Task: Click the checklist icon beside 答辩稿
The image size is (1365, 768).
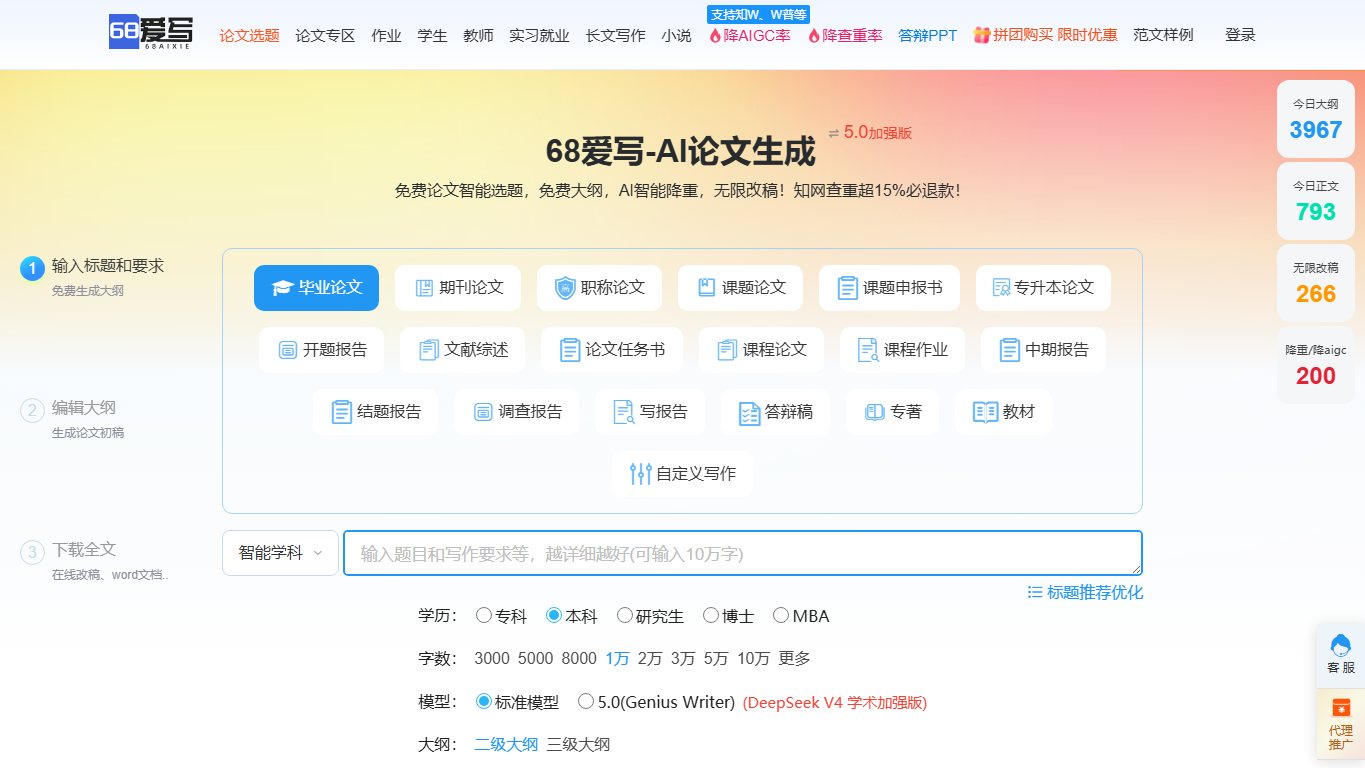Action: pos(750,412)
